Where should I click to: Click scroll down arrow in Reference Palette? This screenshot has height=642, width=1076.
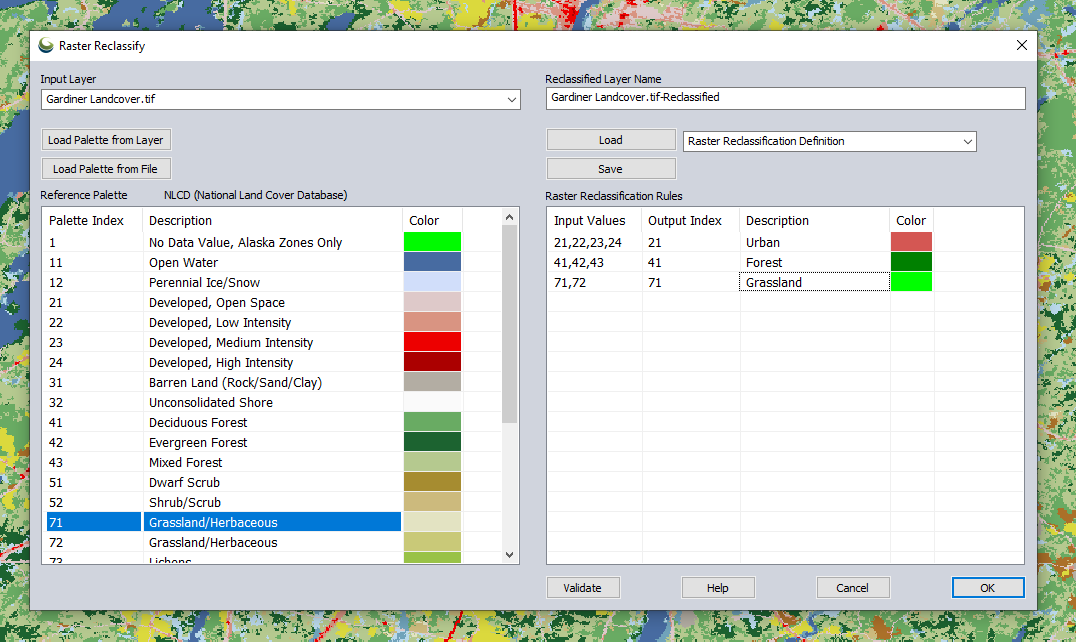[x=509, y=555]
